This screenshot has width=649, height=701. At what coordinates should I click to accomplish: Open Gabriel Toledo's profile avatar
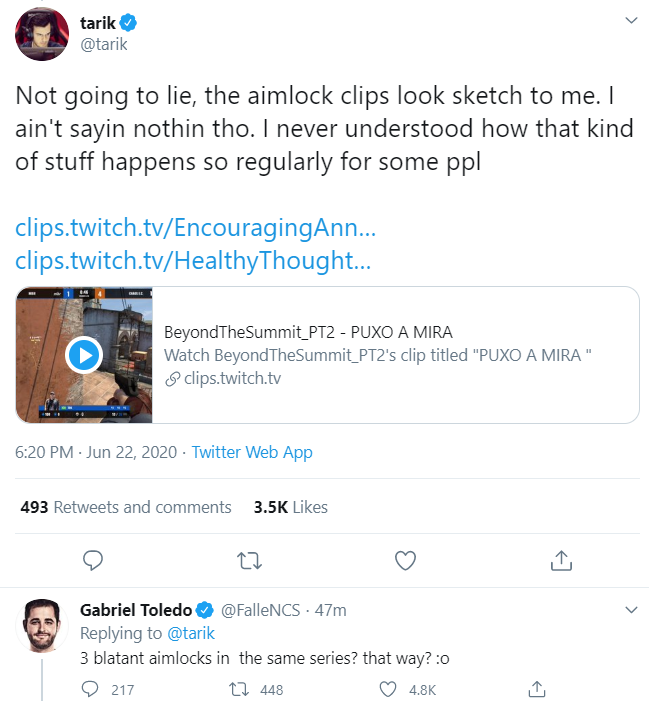[x=42, y=627]
